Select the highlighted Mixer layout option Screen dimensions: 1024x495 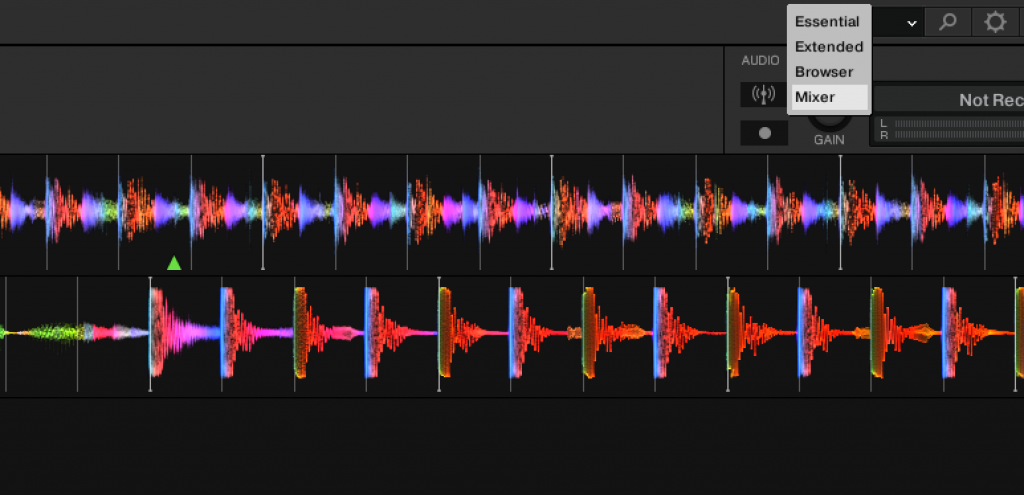point(829,97)
